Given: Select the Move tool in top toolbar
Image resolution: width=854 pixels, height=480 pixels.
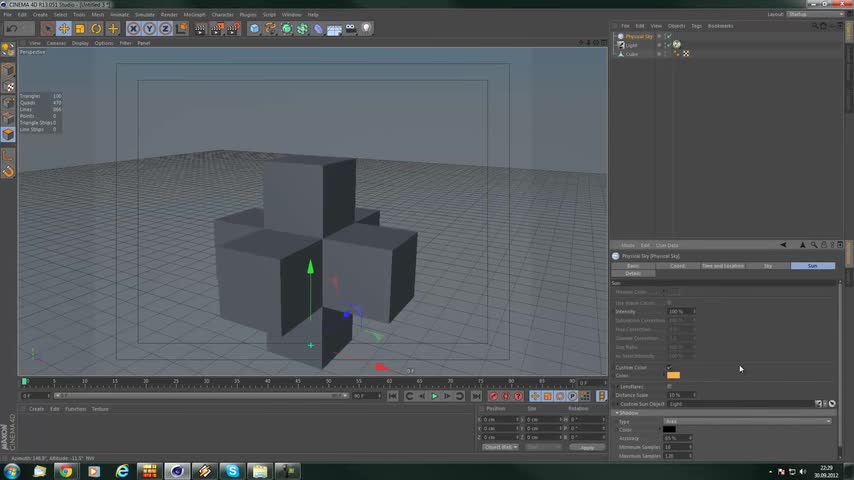Looking at the screenshot, I should point(64,29).
